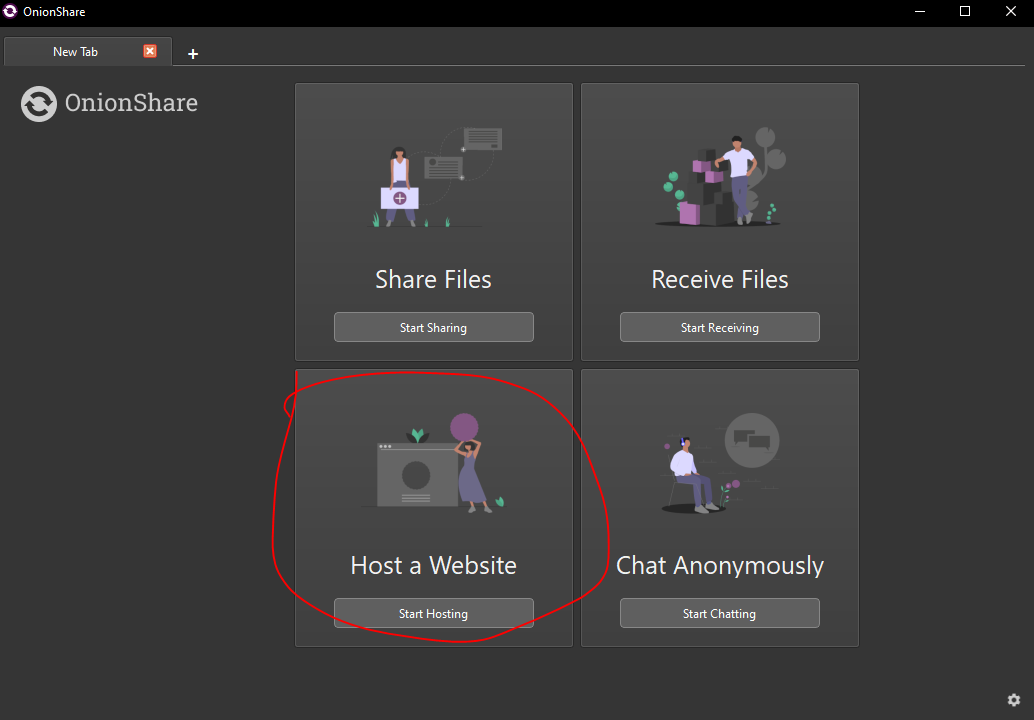Image resolution: width=1034 pixels, height=720 pixels.
Task: Click the Start Chatting button
Action: point(719,613)
